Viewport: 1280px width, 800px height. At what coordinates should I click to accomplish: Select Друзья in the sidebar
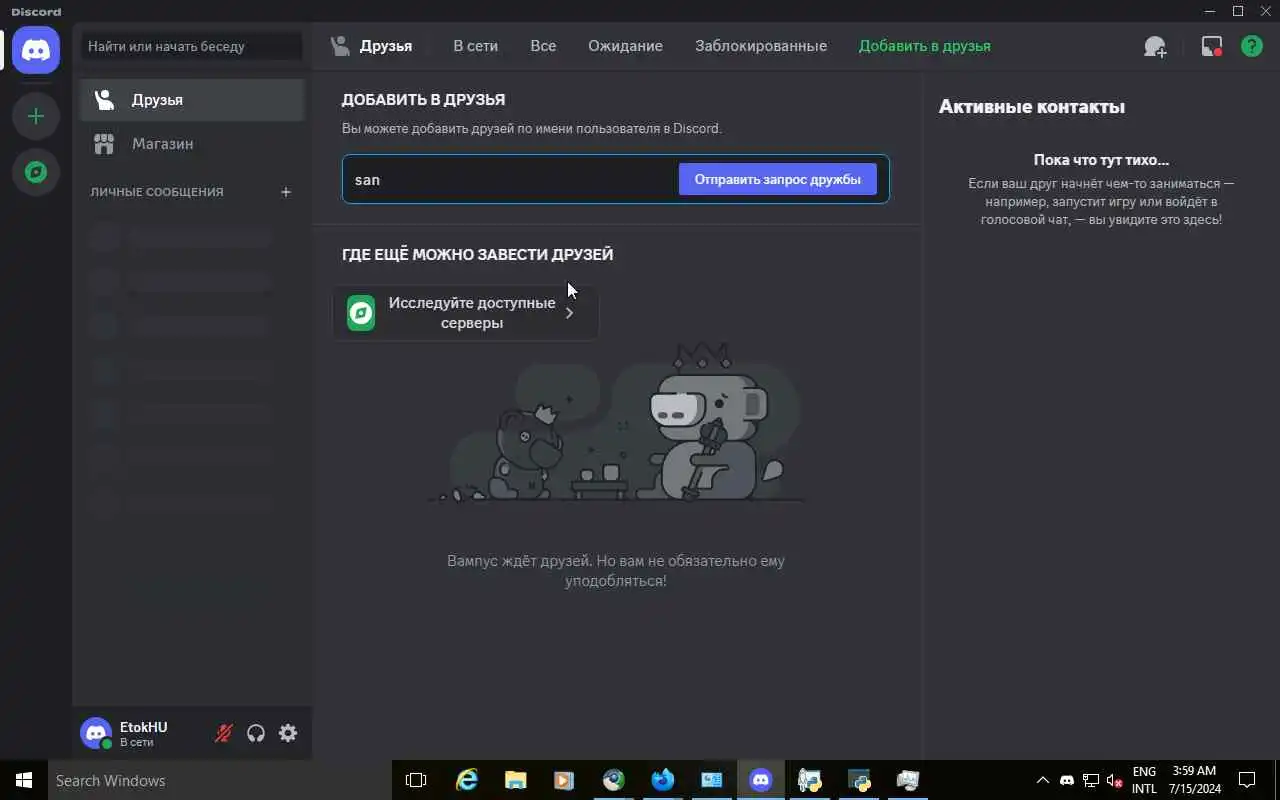[x=192, y=100]
